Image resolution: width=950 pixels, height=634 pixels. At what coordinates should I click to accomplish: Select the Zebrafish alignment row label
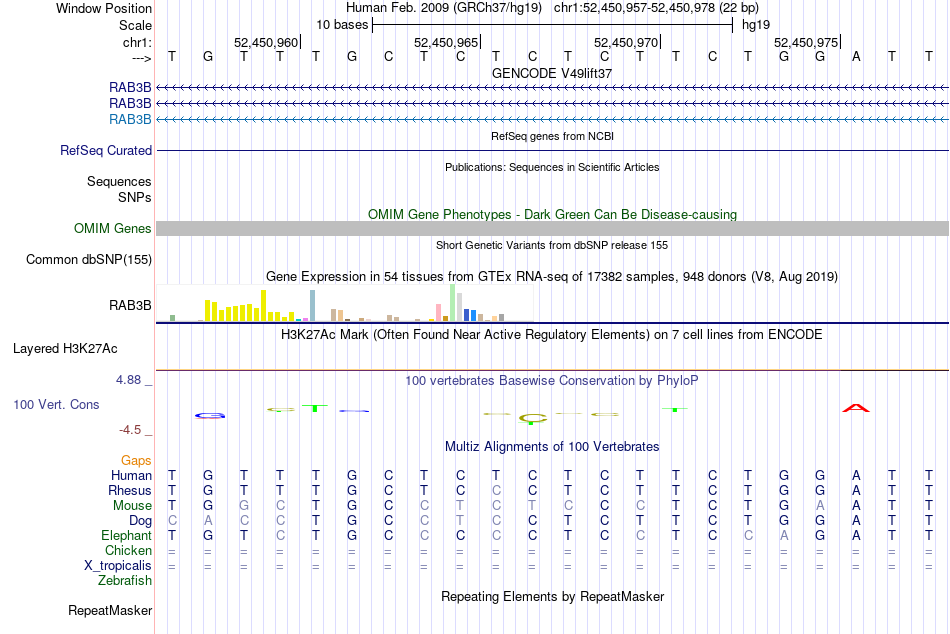(x=125, y=581)
